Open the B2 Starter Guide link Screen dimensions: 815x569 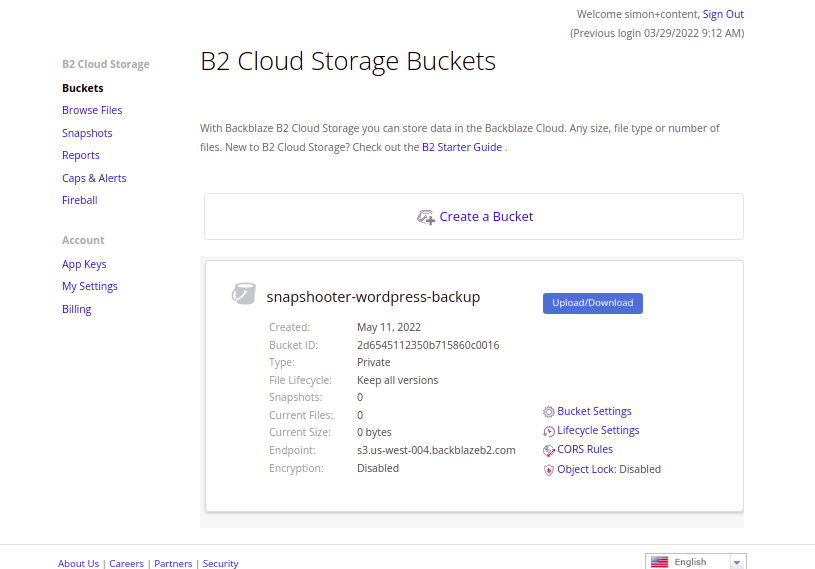(462, 147)
